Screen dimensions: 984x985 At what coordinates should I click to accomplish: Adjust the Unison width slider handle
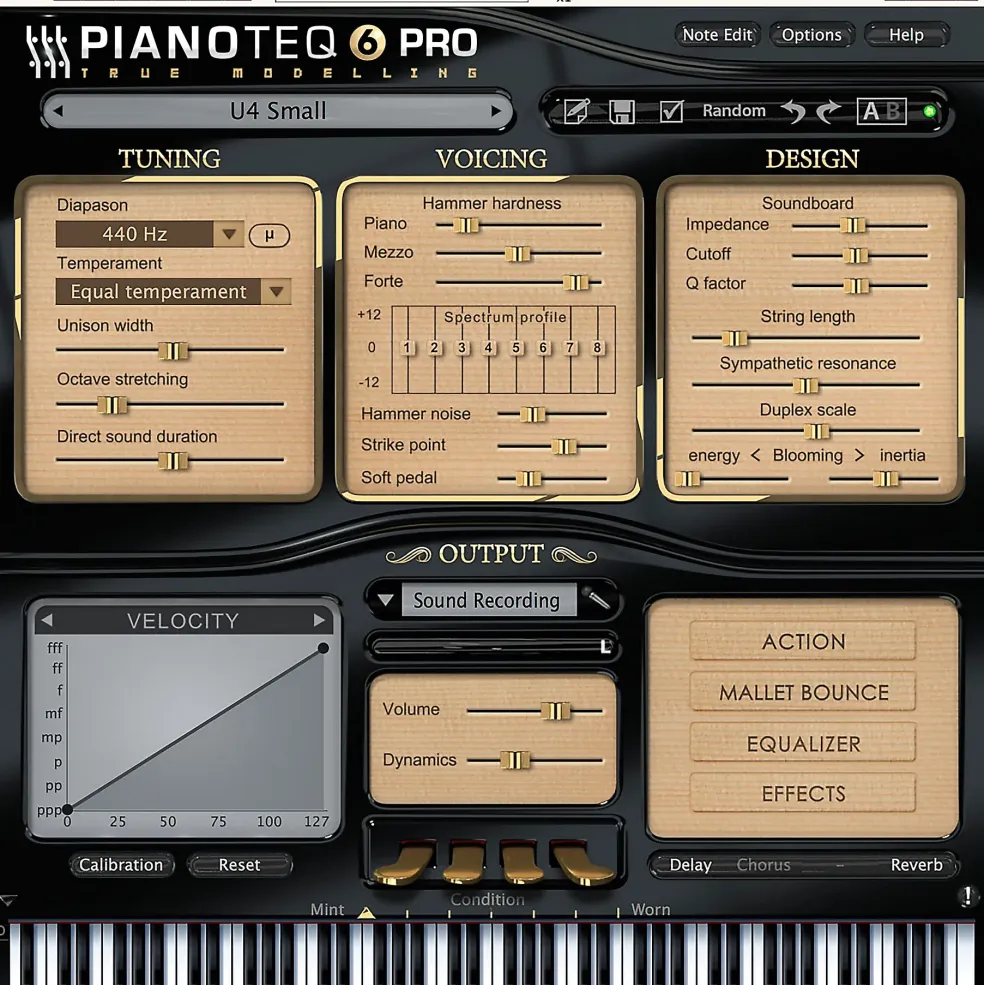pyautogui.click(x=173, y=351)
